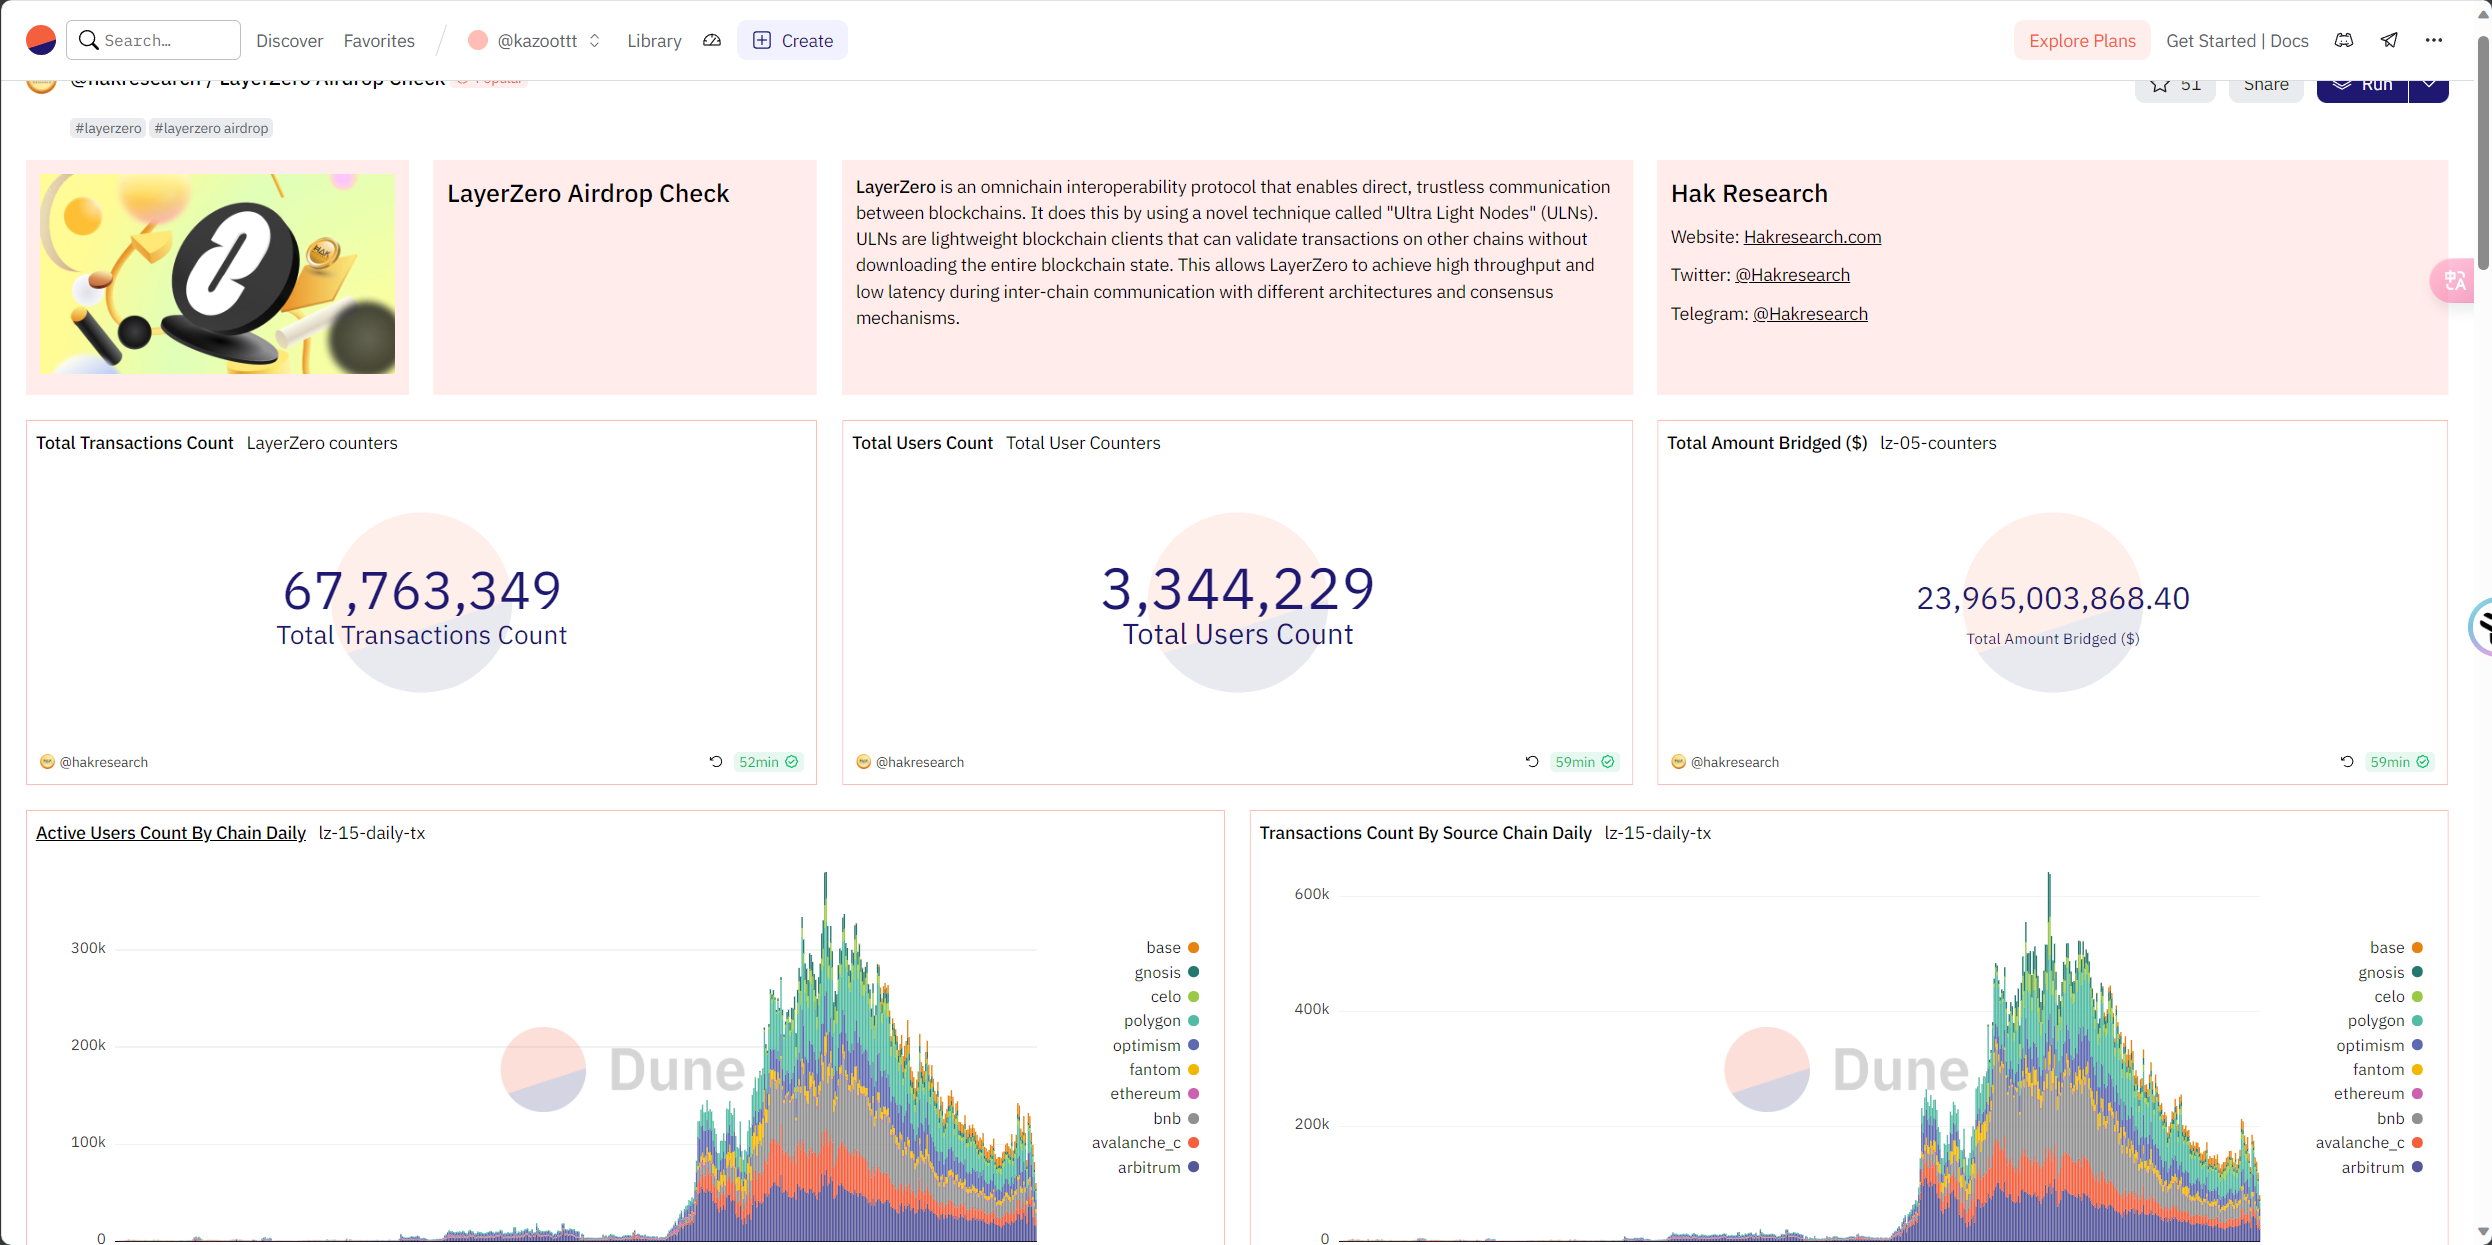Open lz-05-counters query link

coord(1938,443)
